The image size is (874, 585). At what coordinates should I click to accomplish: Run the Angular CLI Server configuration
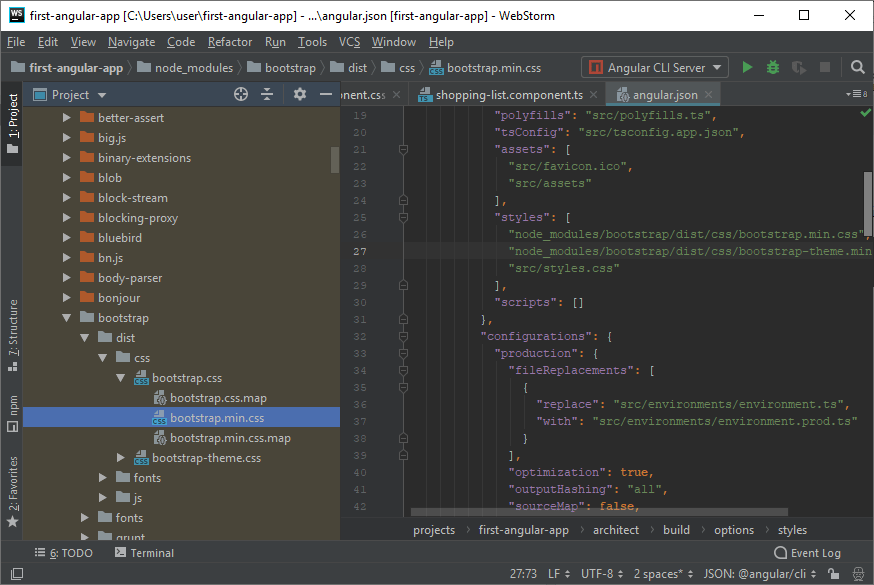pos(747,68)
